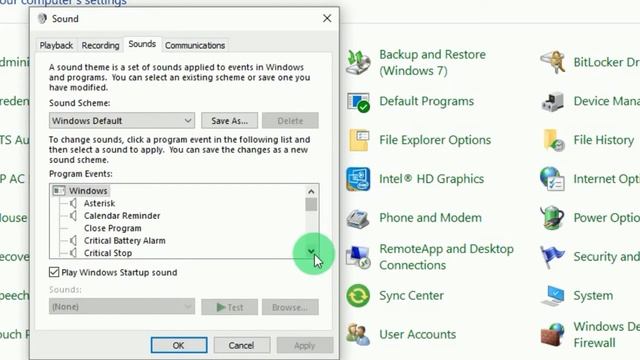Switch to the Playback tab
This screenshot has height=360, width=640.
pos(56,45)
